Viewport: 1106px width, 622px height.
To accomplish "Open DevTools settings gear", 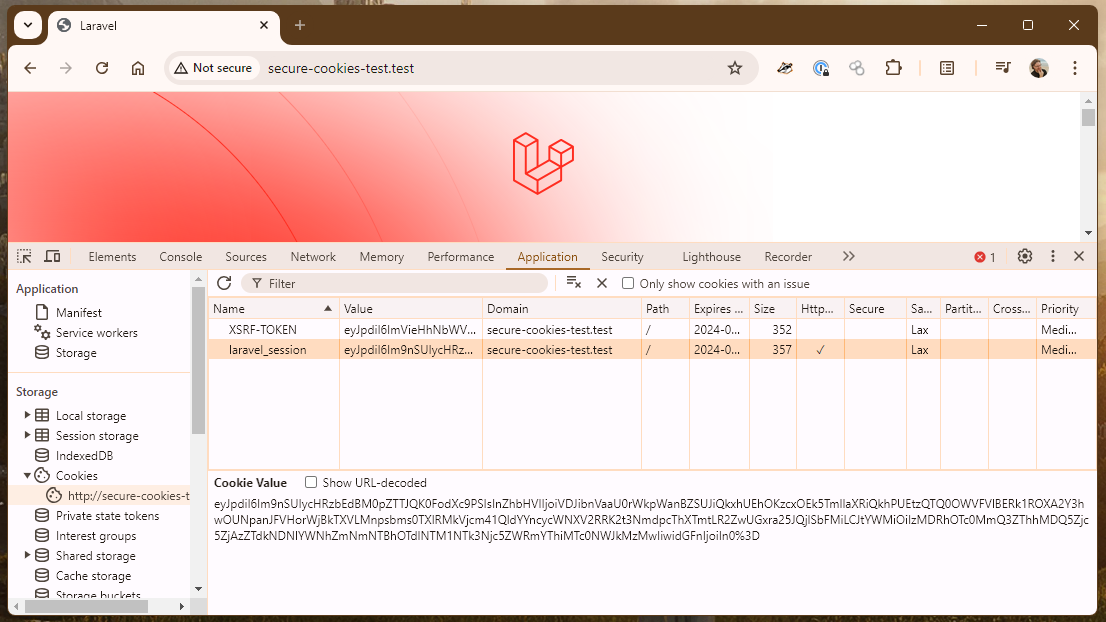I will [1025, 257].
